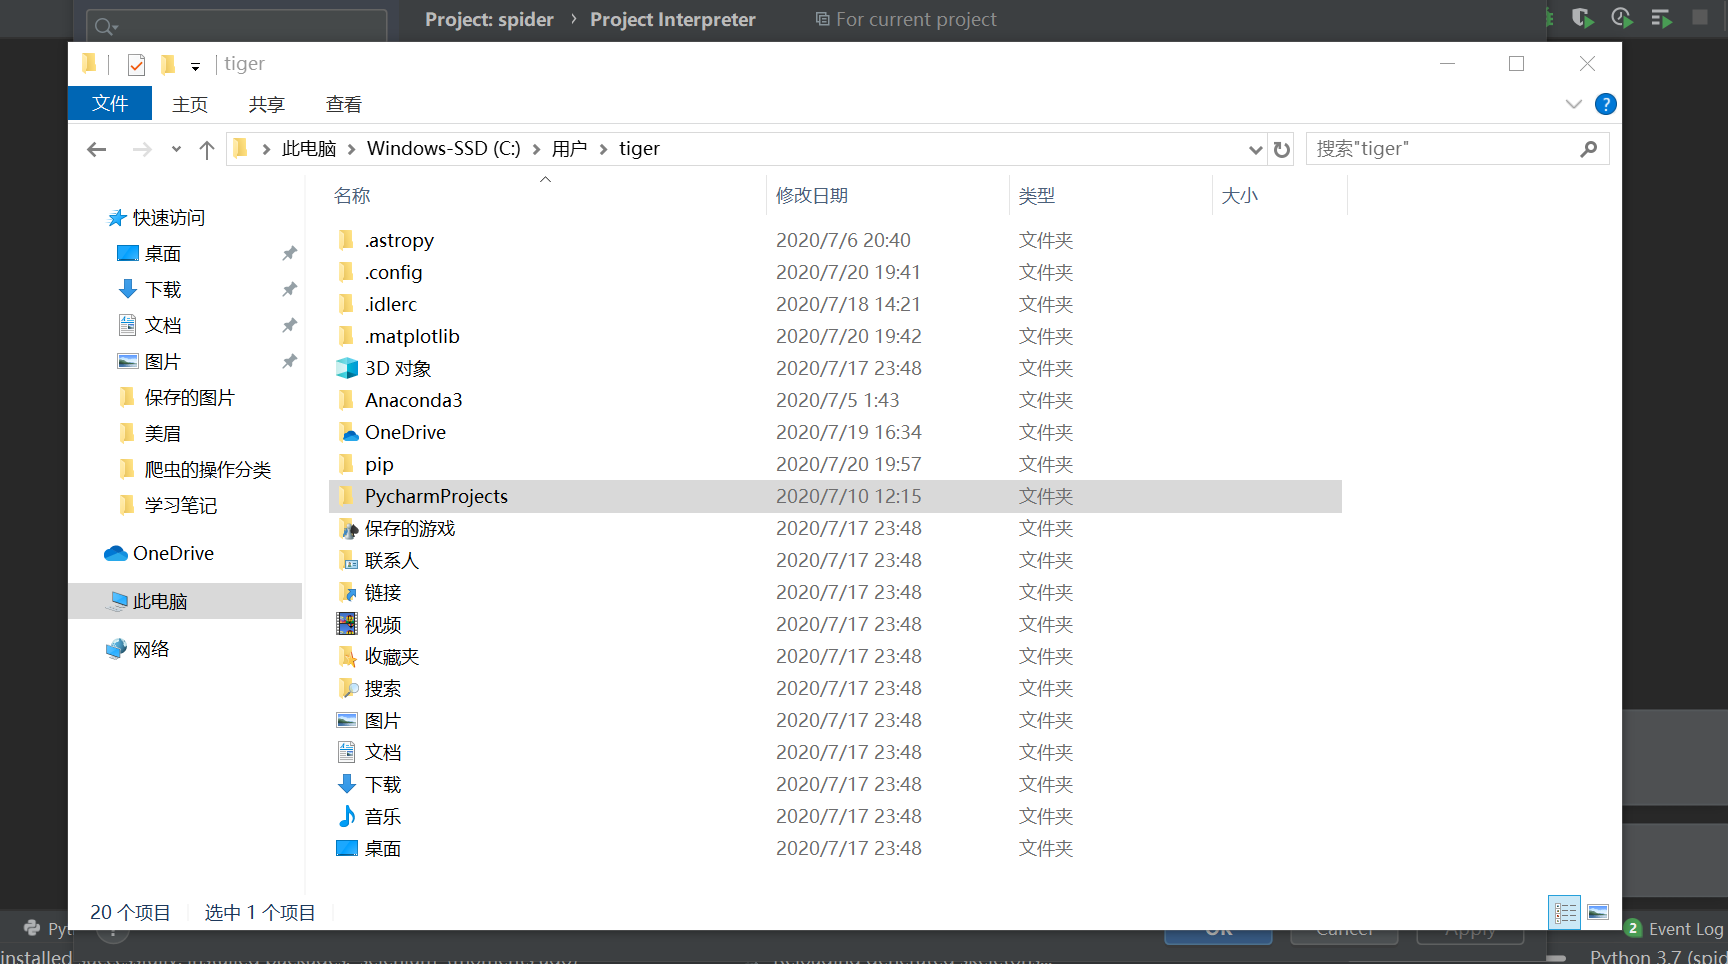Select the pip folder name

[x=379, y=464]
